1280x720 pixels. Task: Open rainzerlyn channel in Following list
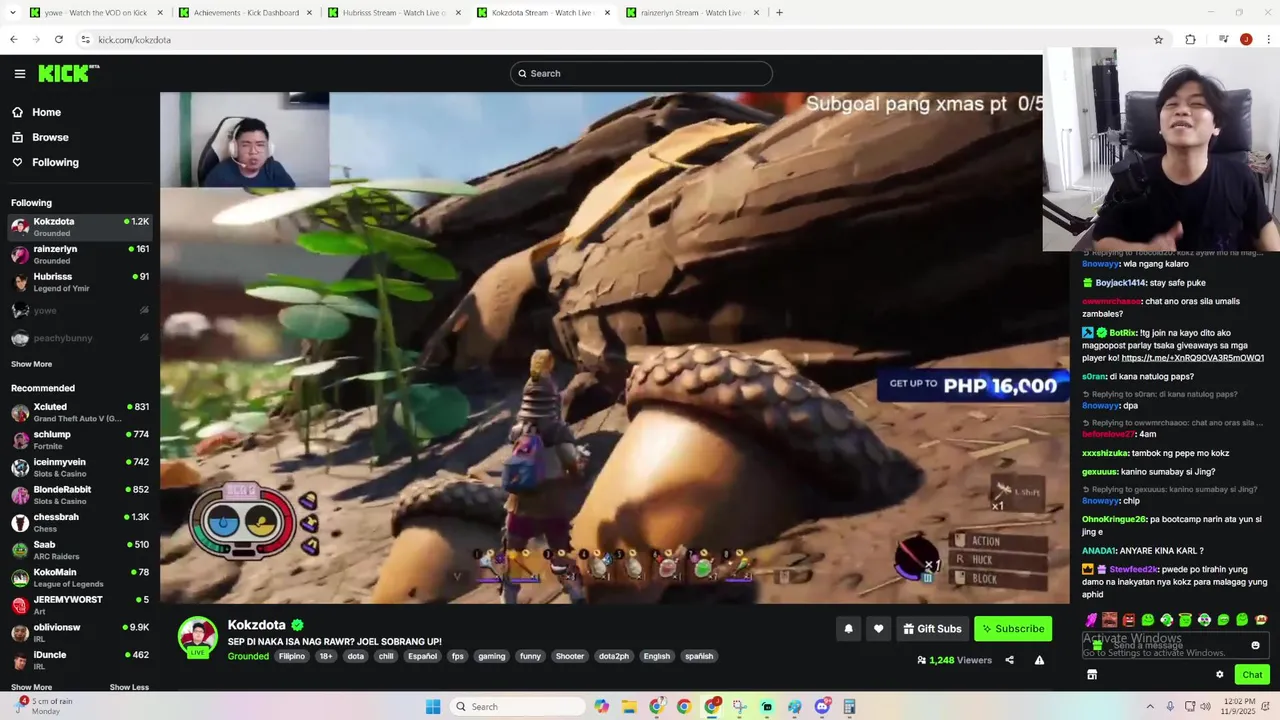(x=80, y=254)
